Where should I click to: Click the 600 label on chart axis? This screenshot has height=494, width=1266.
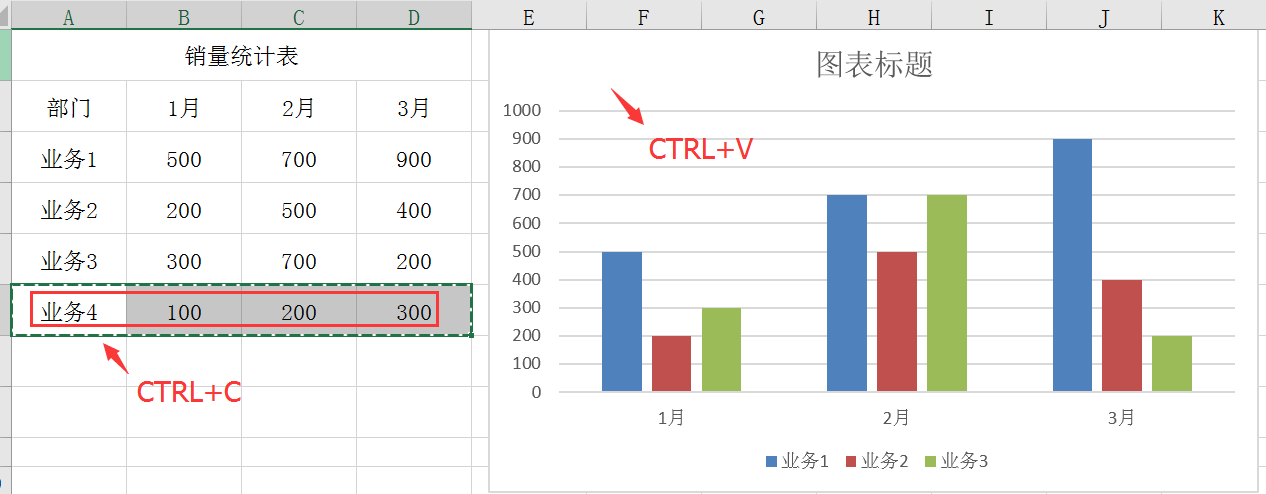[x=527, y=224]
